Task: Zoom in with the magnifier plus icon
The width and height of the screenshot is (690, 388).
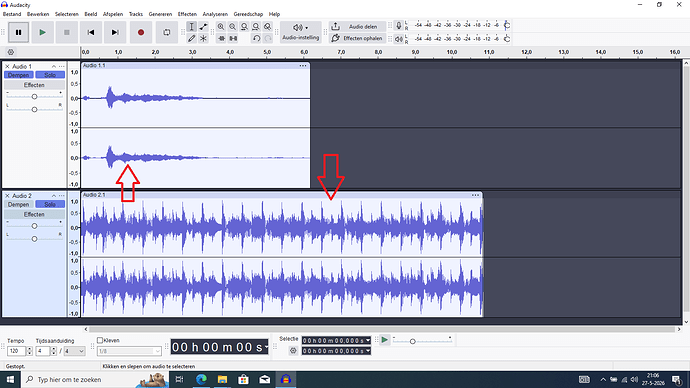Action: coord(221,27)
